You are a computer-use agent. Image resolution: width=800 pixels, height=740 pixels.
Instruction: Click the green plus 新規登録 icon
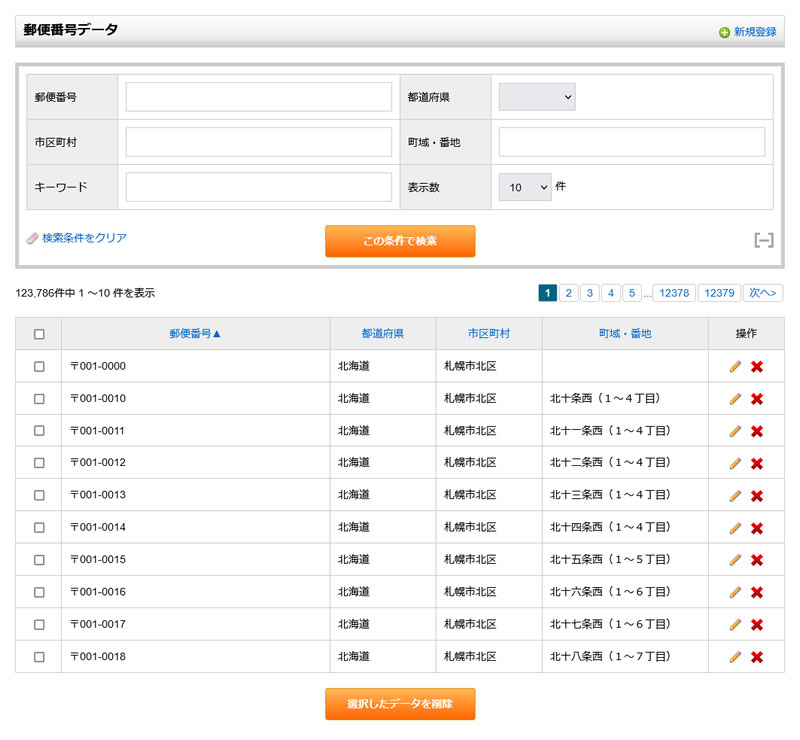pos(724,32)
